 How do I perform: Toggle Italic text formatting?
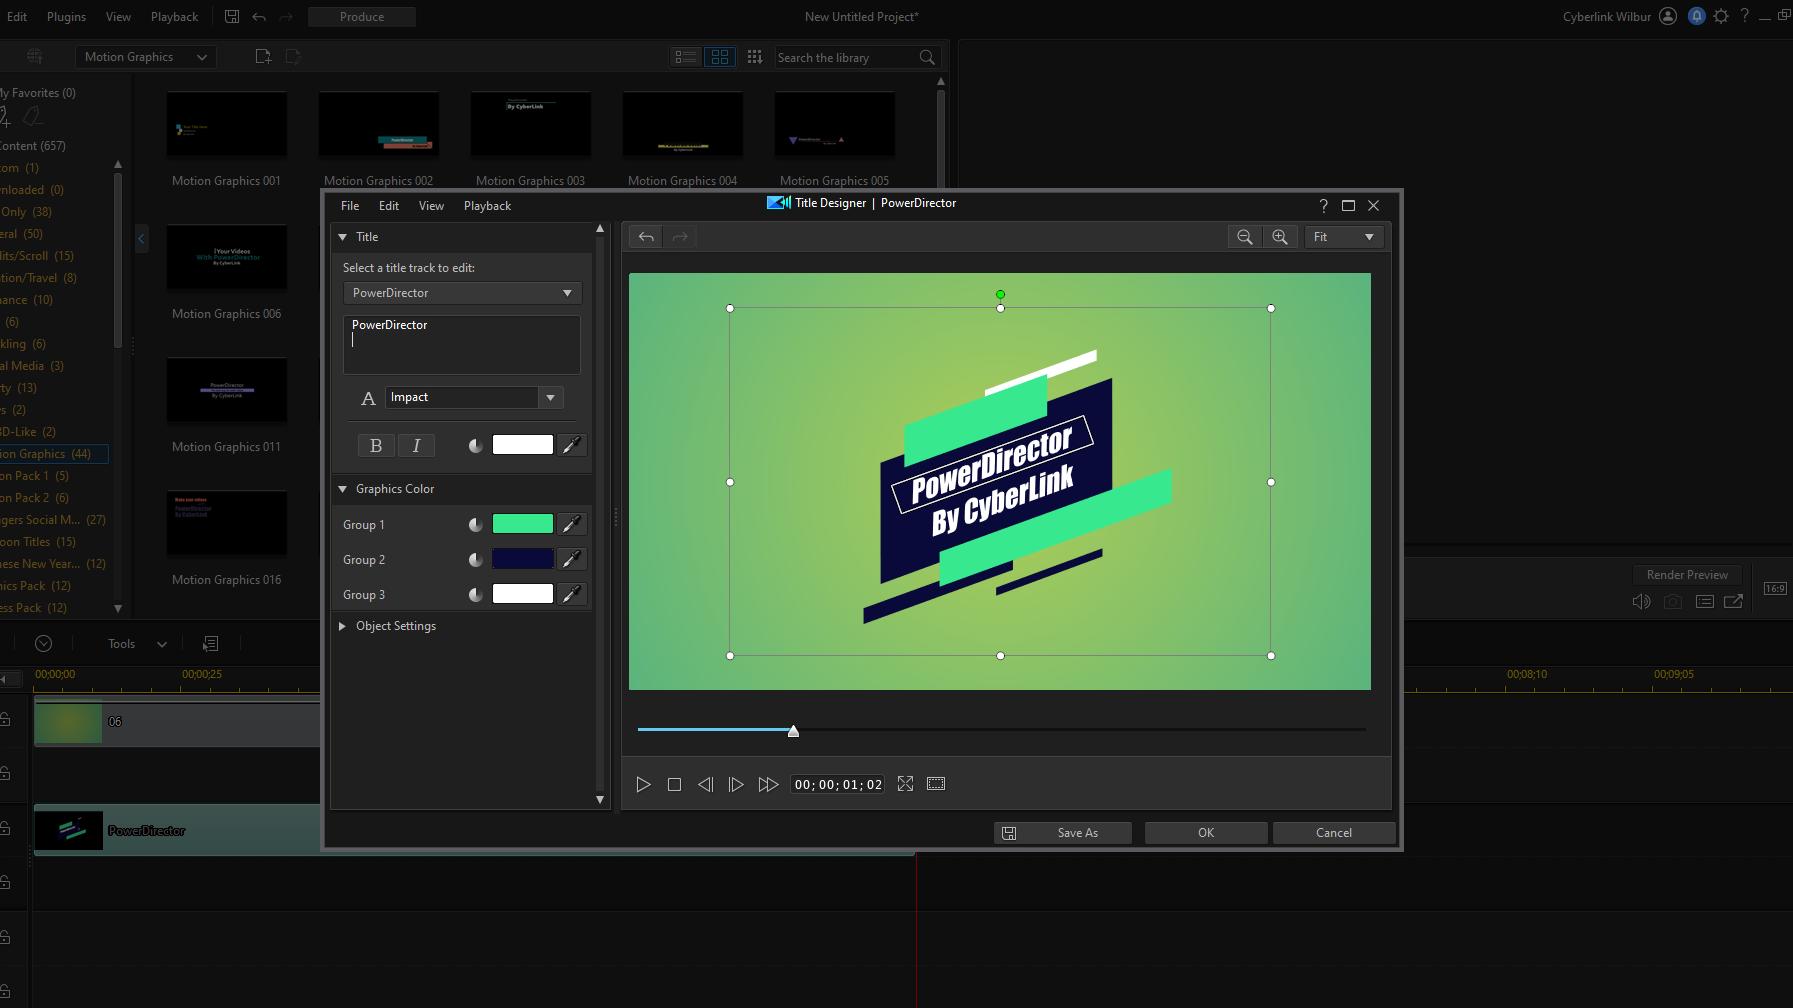416,446
